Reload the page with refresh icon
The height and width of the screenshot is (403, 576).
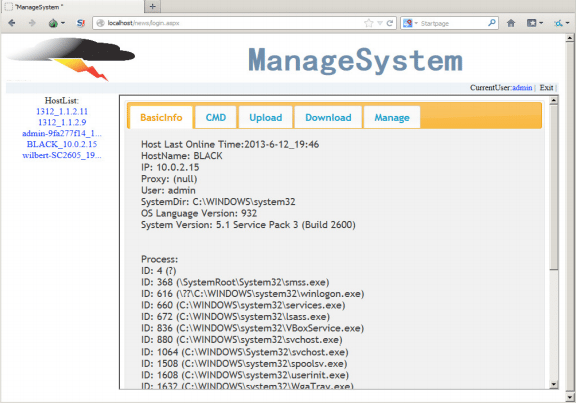click(x=390, y=23)
